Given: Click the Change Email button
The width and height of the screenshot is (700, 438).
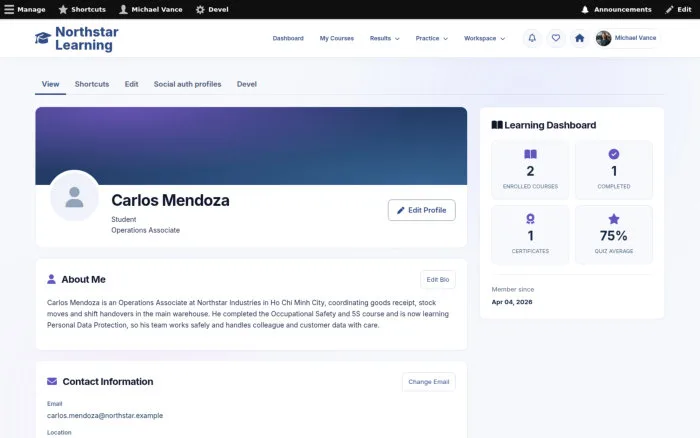Looking at the screenshot, I should click(x=429, y=382).
